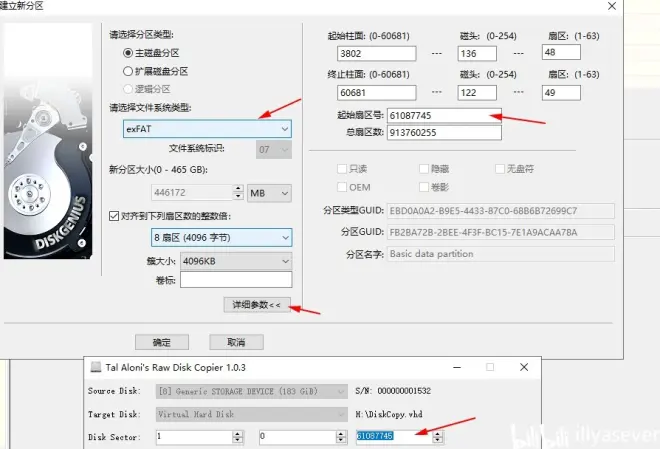Viewport: 660px width, 449px height.
Task: Click the start cylinder field 3802
Action: point(377,53)
